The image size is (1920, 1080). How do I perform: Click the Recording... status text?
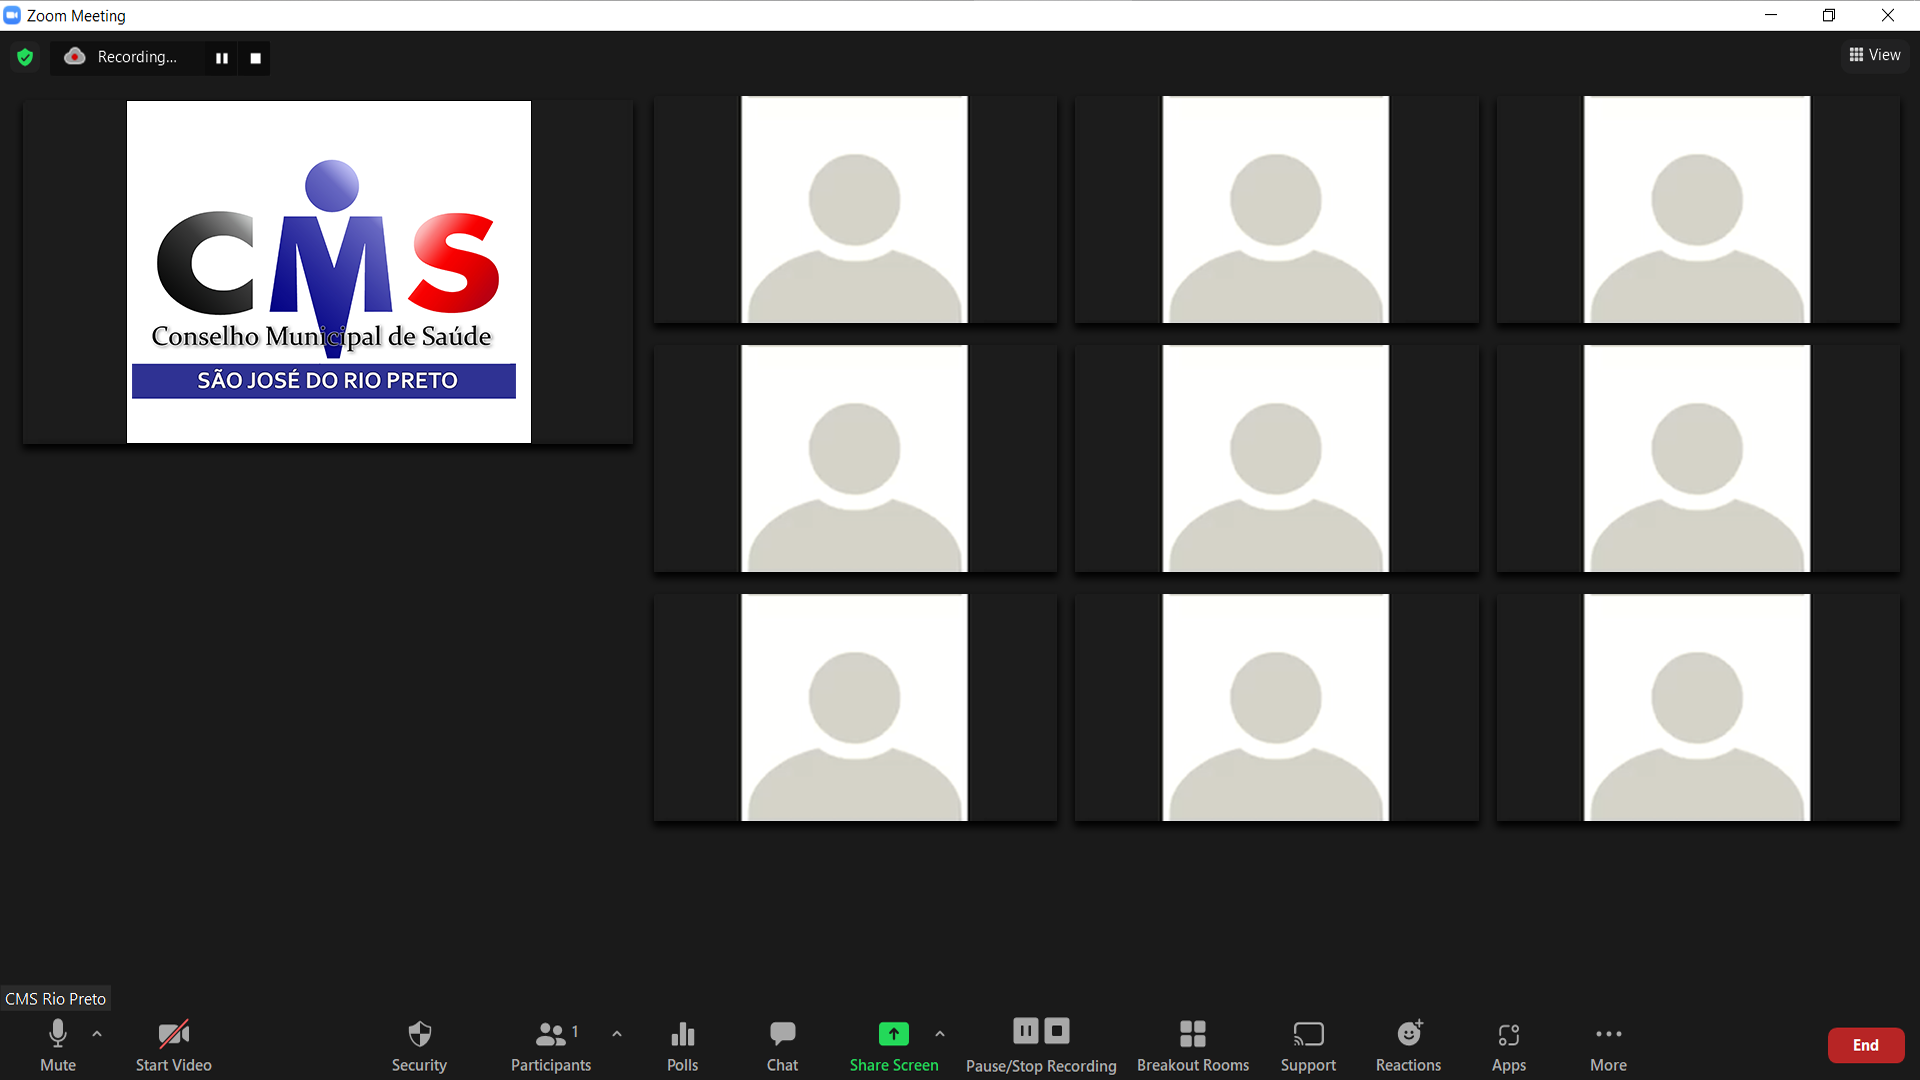coord(137,57)
